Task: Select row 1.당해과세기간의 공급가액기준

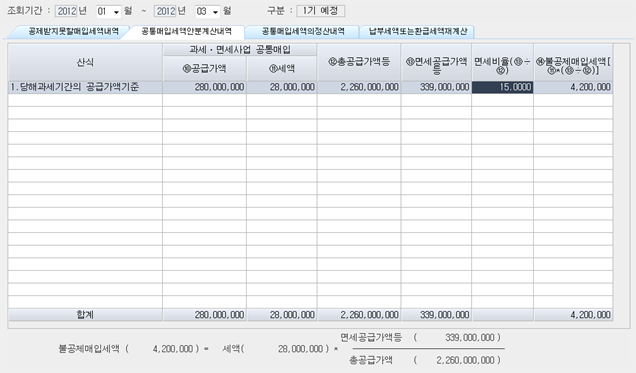Action: coord(85,87)
